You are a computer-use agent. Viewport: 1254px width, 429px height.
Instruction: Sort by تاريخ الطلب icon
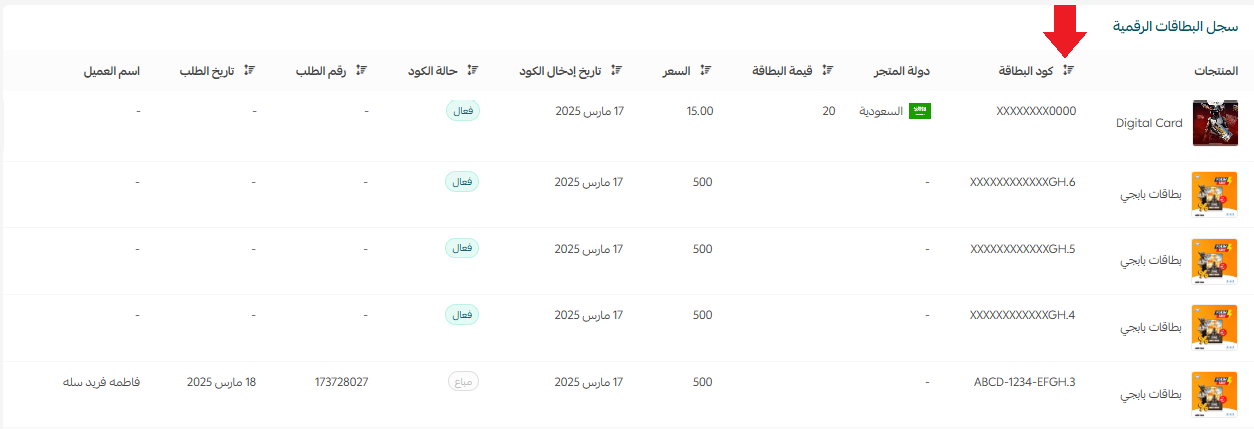pyautogui.click(x=250, y=70)
